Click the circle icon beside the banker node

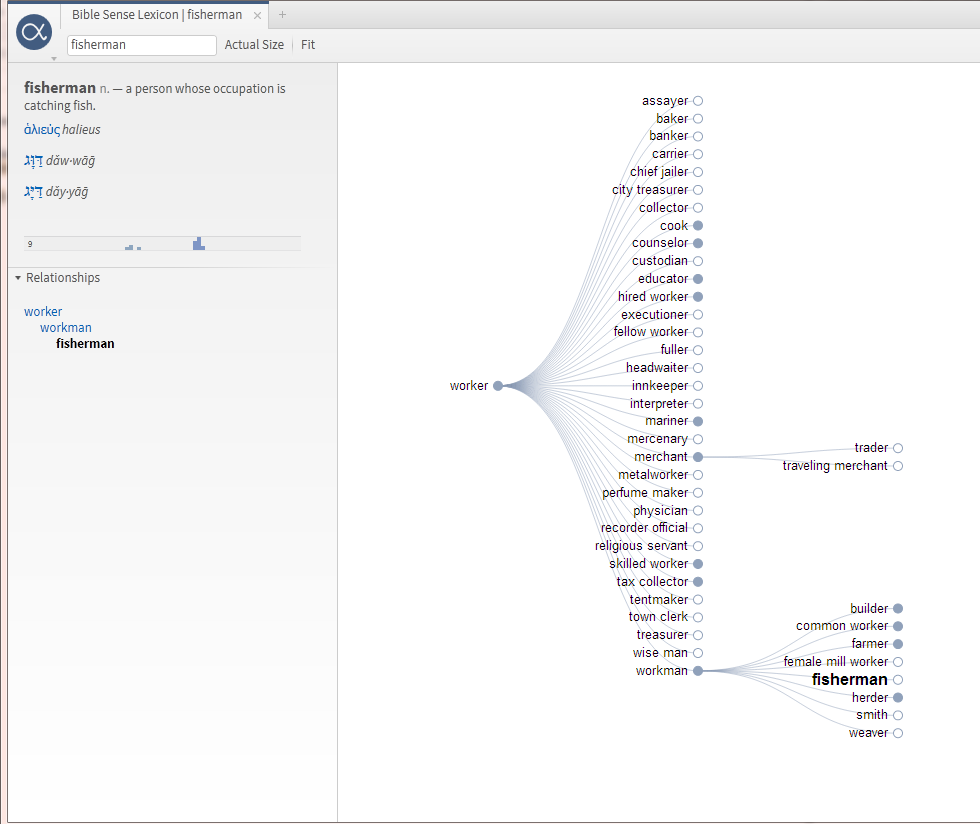click(697, 136)
